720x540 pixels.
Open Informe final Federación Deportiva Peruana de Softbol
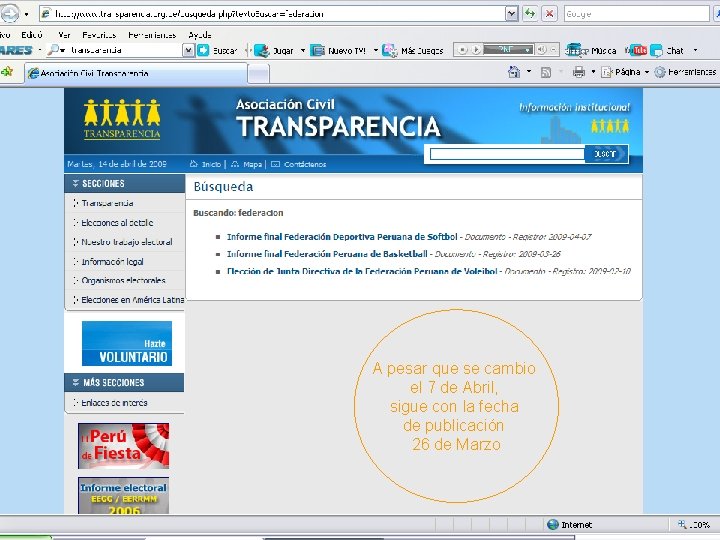coord(342,237)
